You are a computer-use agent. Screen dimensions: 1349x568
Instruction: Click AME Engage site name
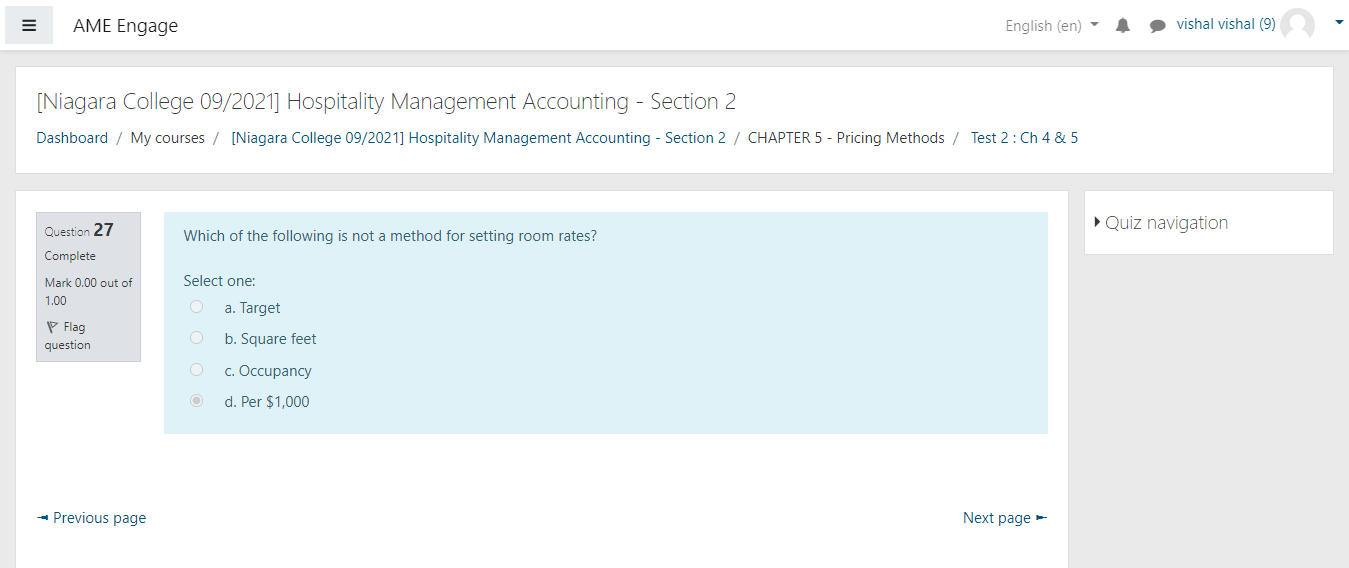125,26
